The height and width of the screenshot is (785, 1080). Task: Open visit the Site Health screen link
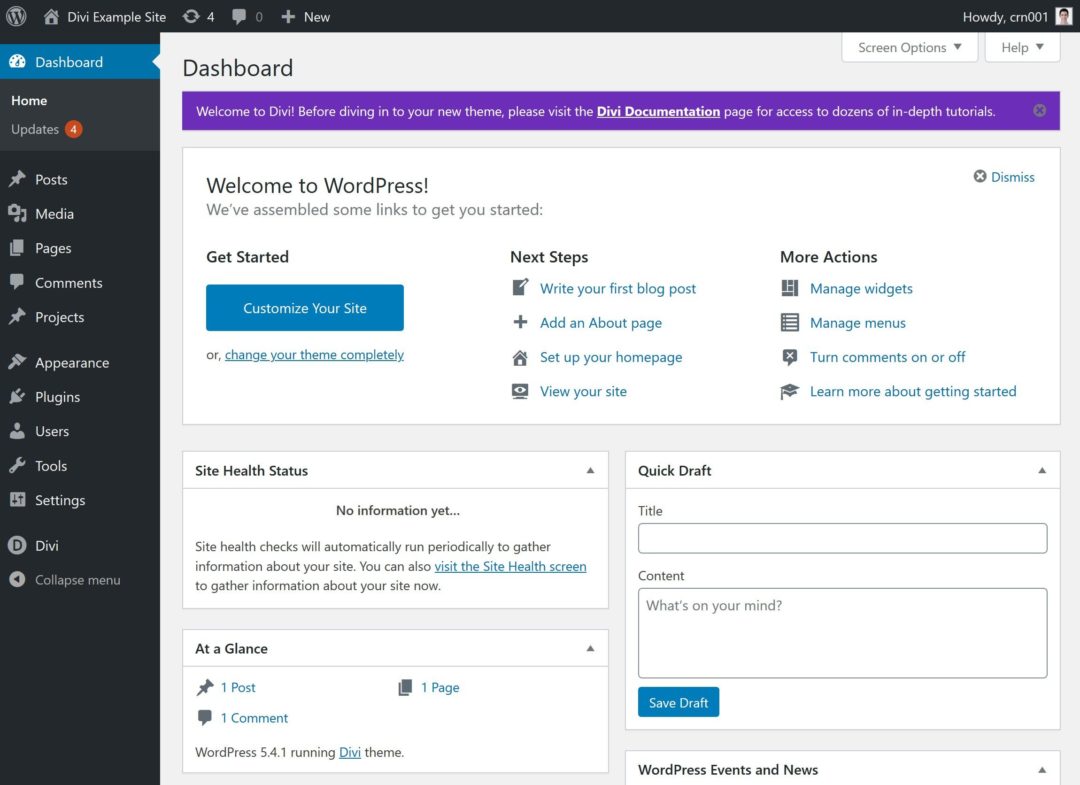(510, 566)
